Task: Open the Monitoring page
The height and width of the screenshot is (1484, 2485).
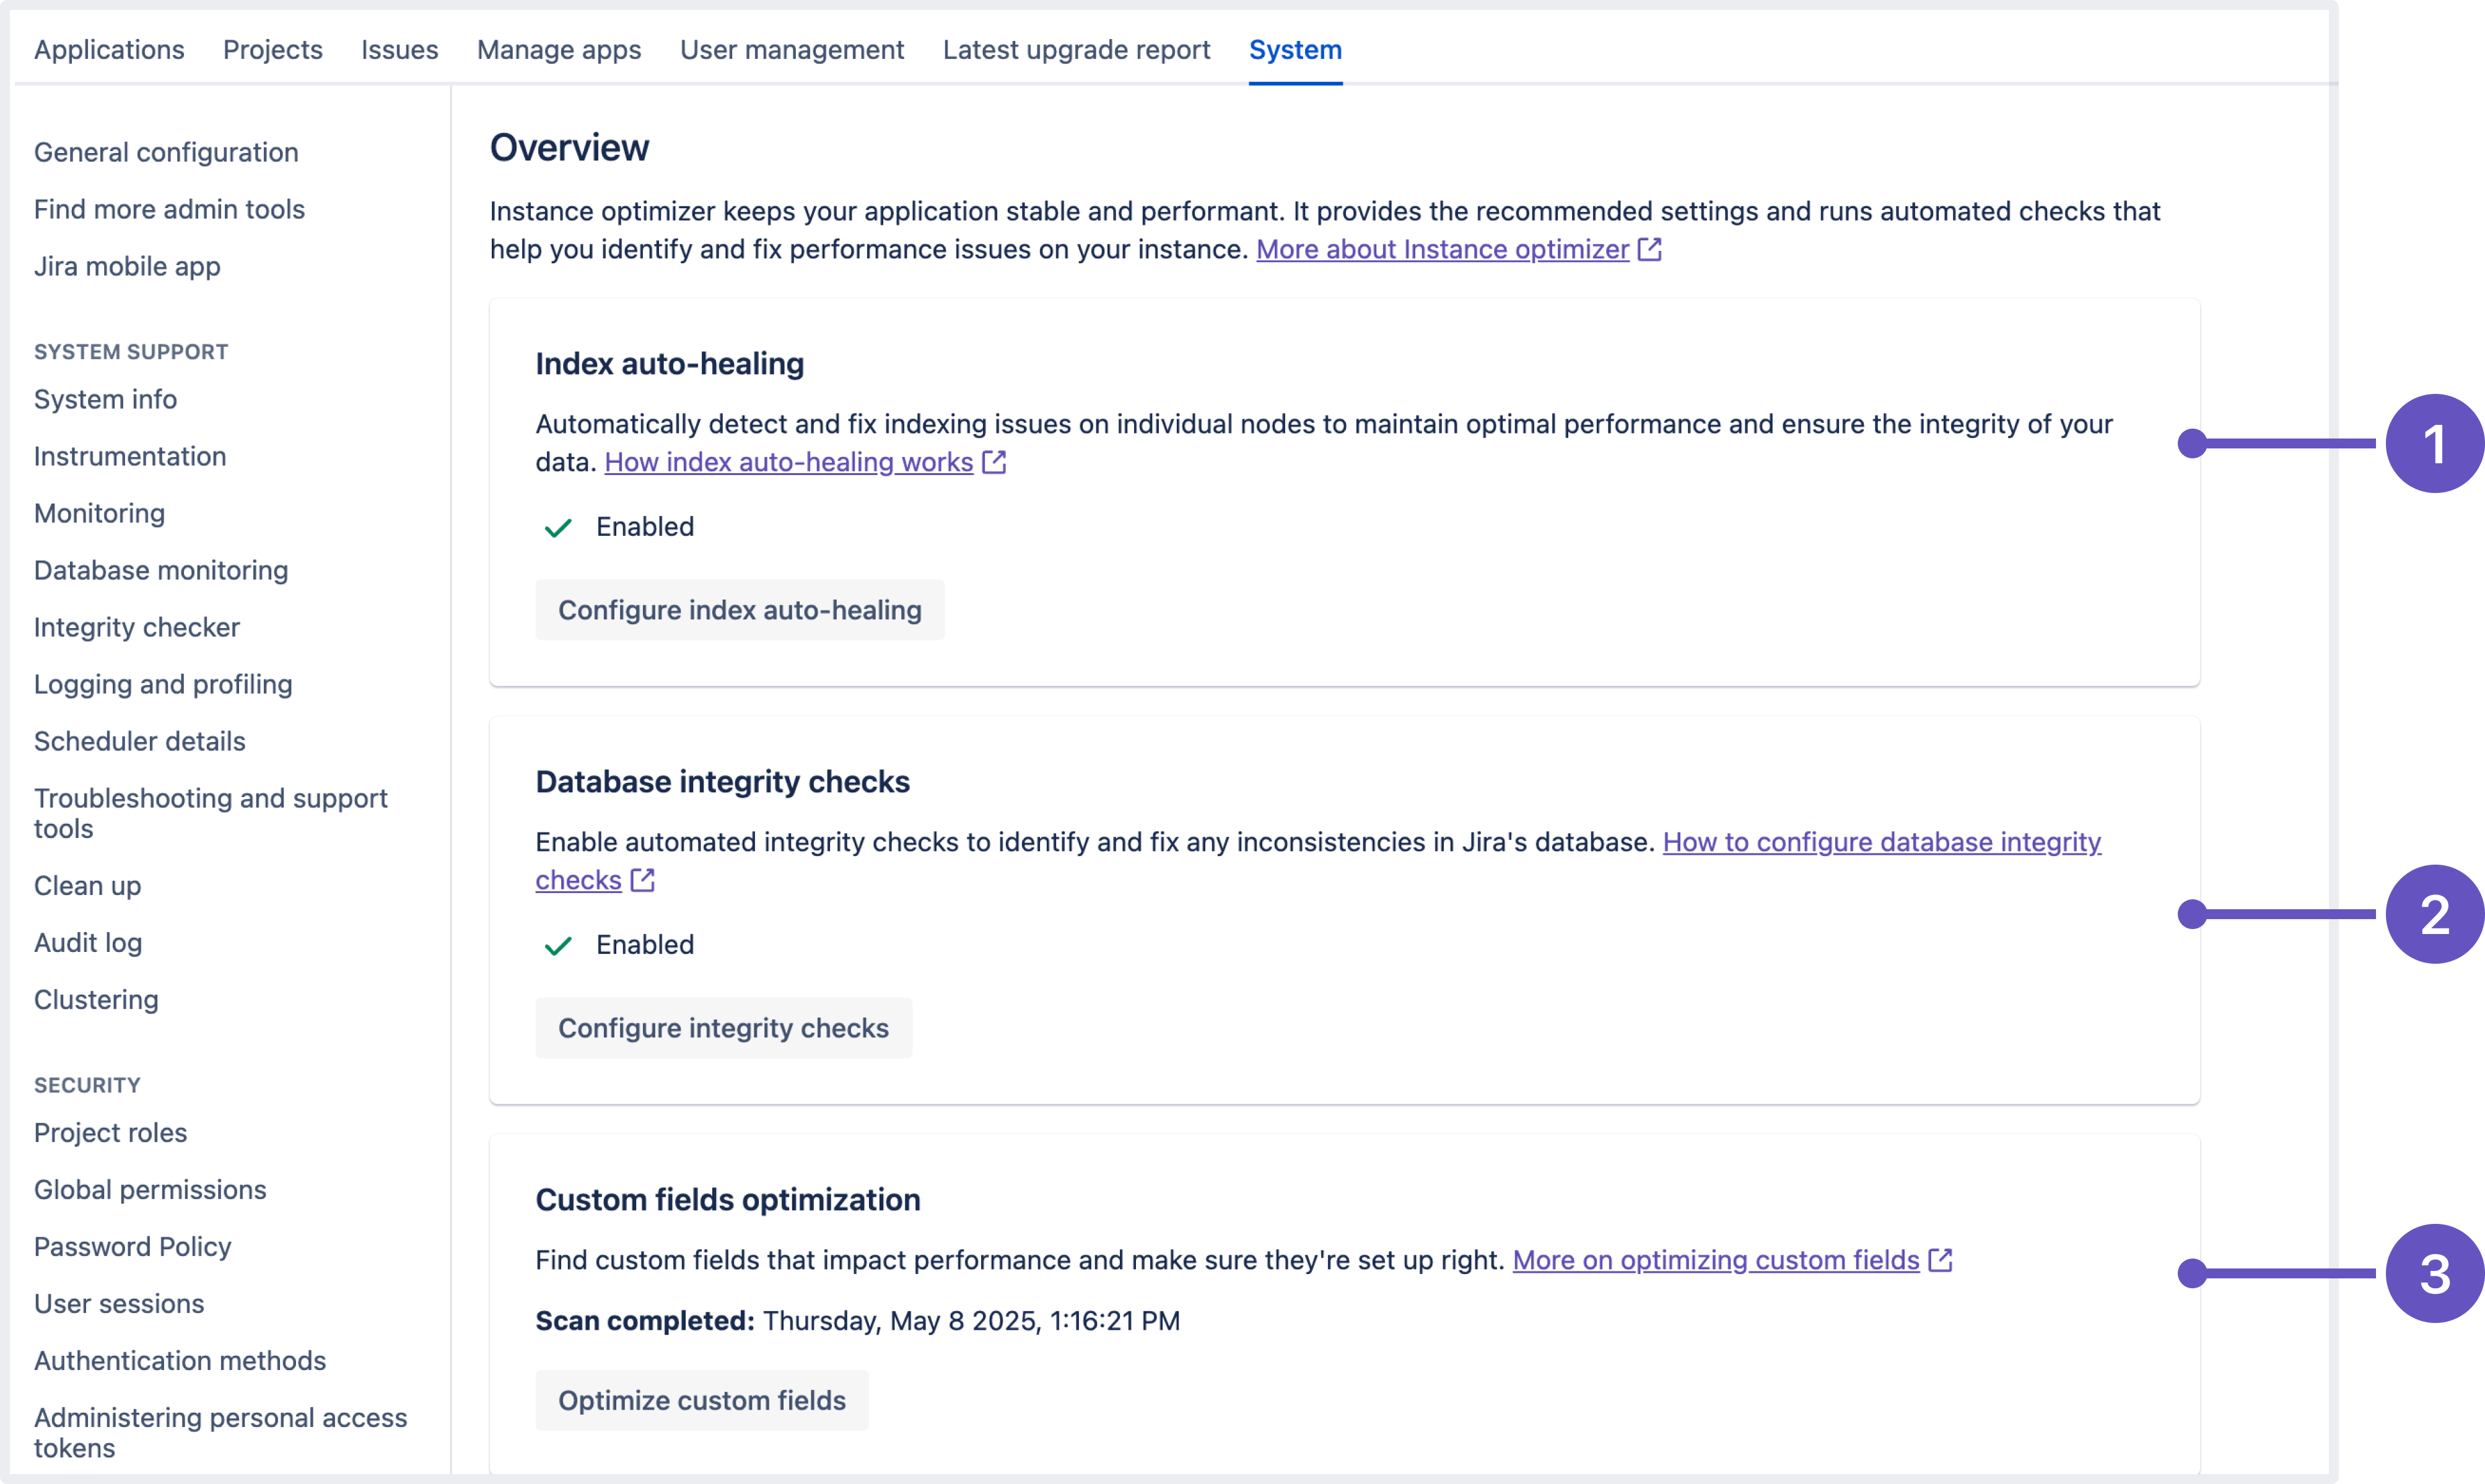Action: tap(99, 513)
